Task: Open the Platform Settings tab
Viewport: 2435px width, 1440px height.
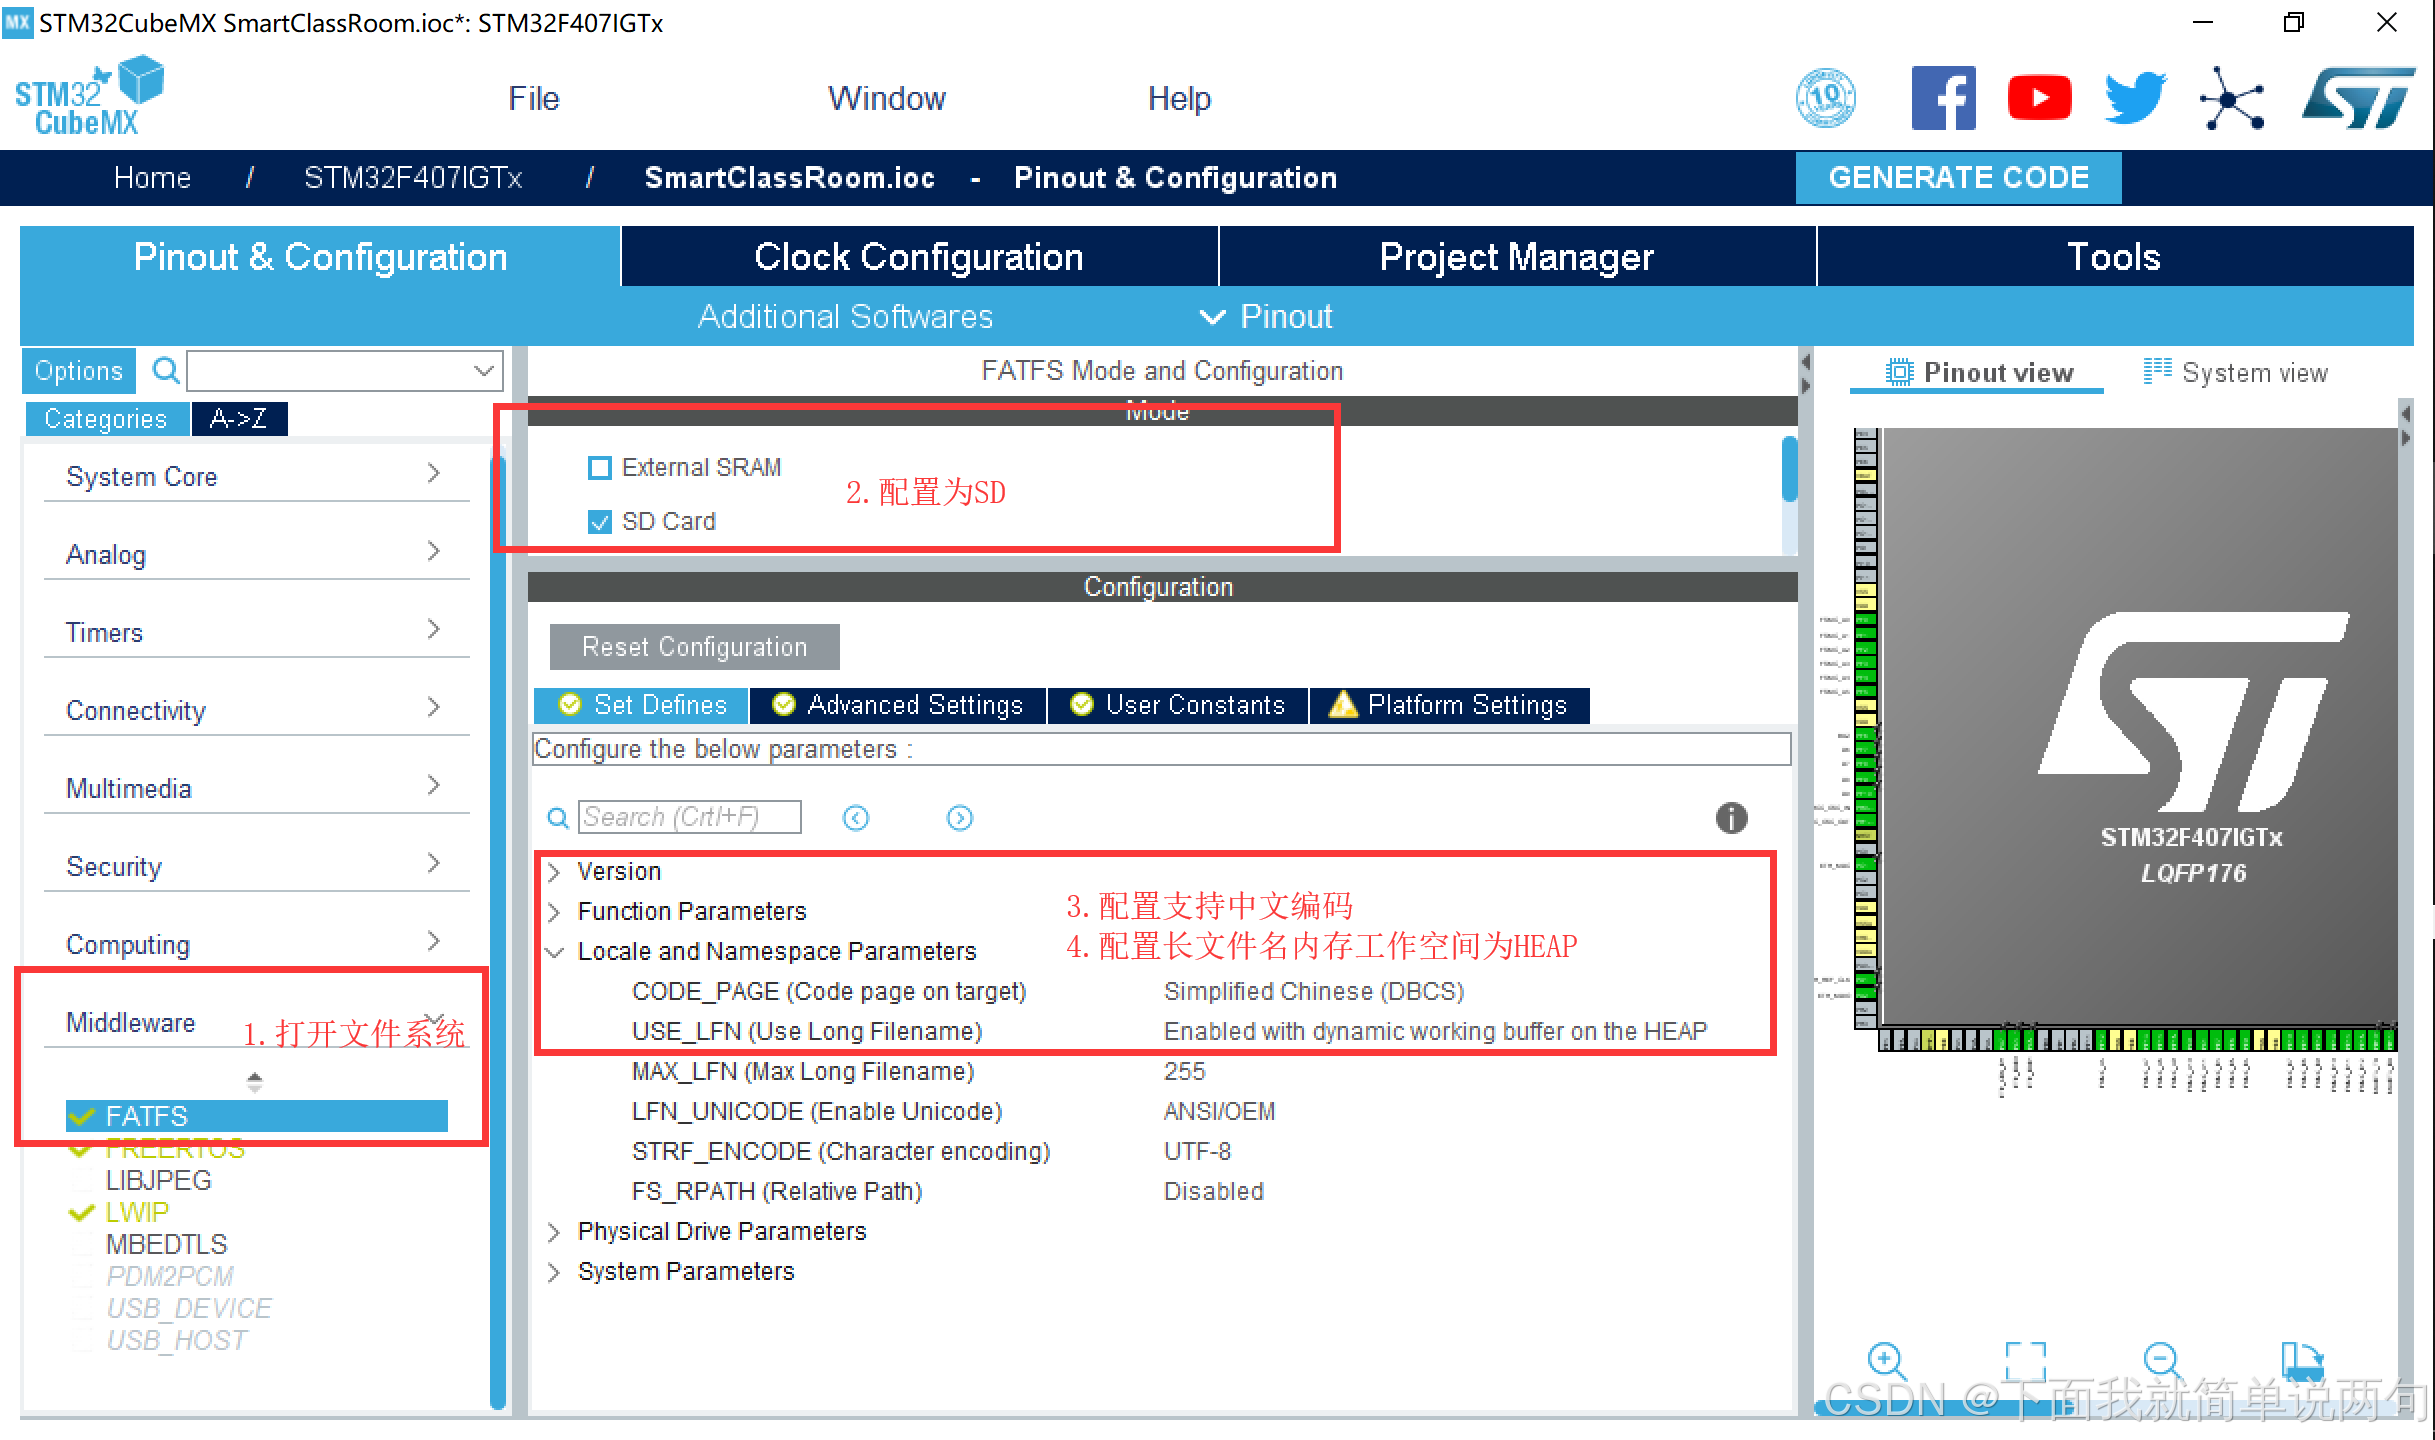Action: 1449,705
